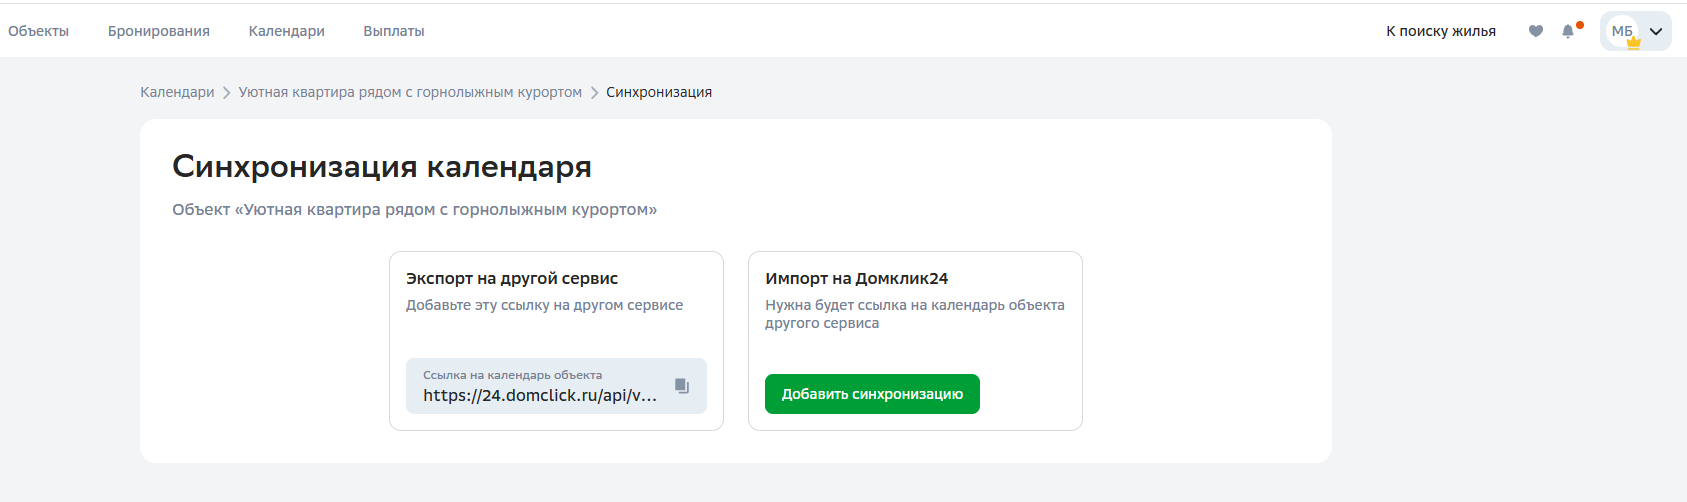Click the Синхронизация календаря page heading
Screen dimensions: 1687x502
pyautogui.click(x=382, y=166)
